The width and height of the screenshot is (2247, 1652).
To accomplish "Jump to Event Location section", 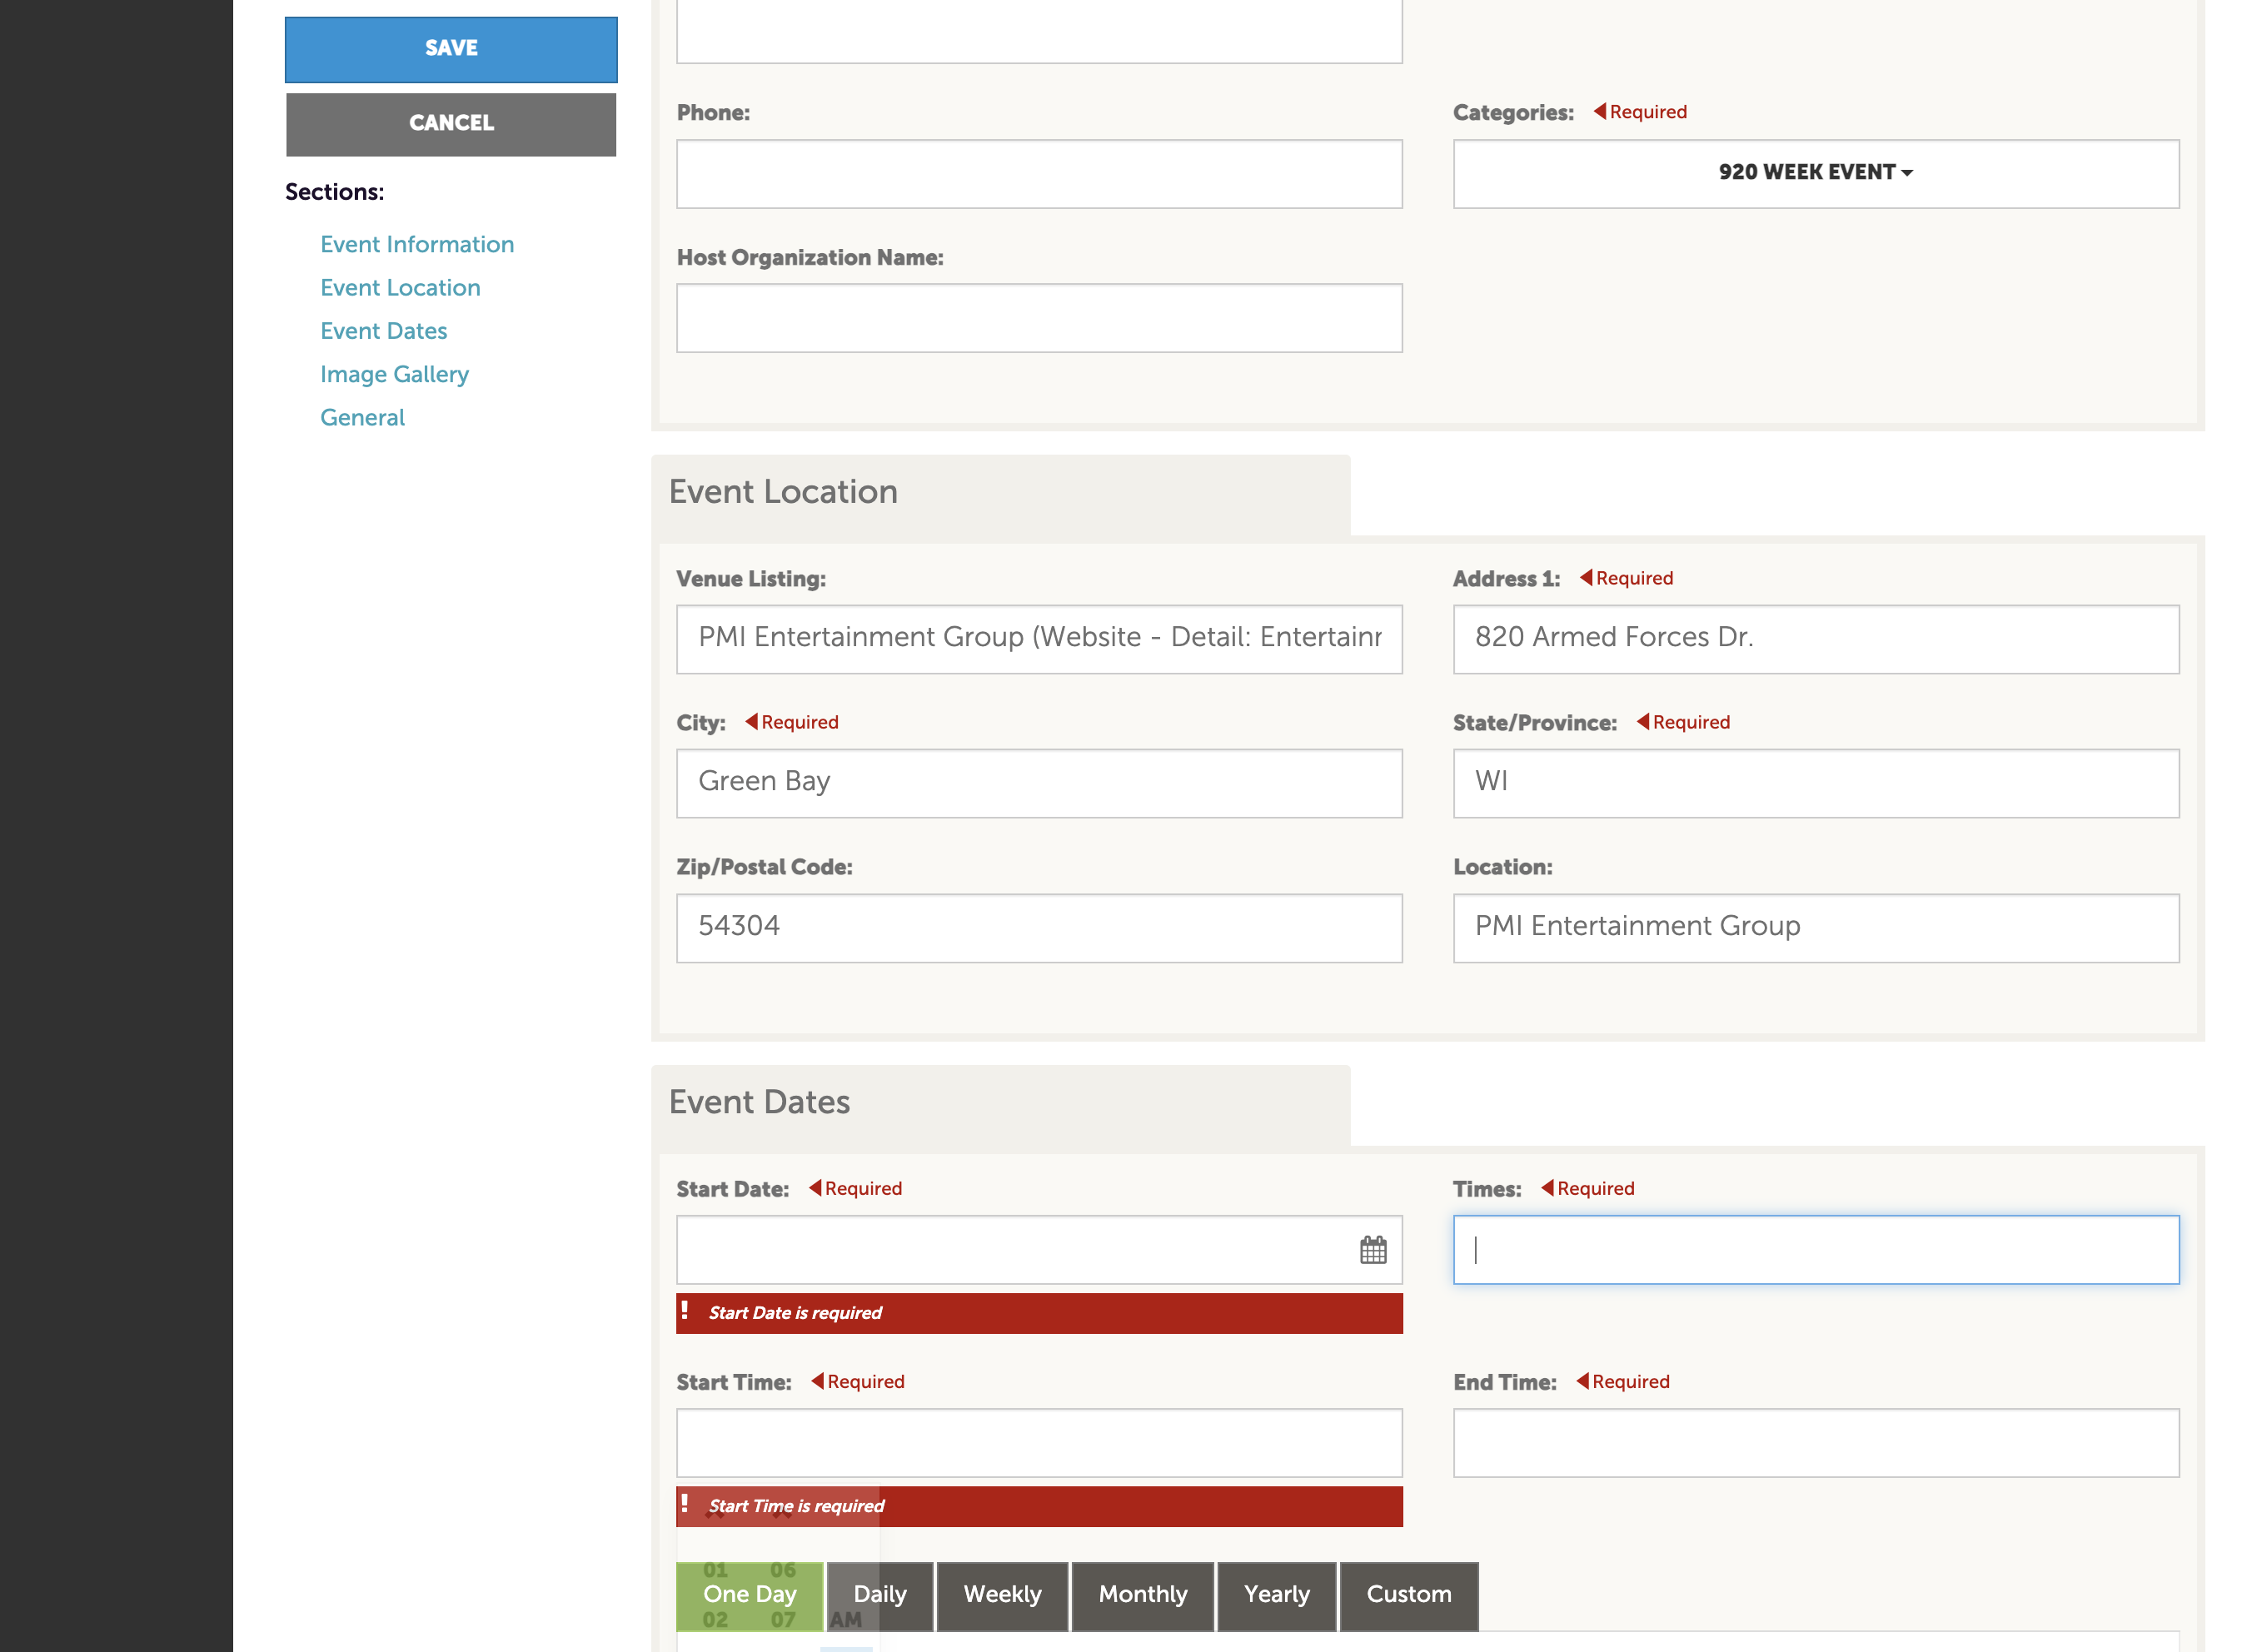I will (400, 287).
